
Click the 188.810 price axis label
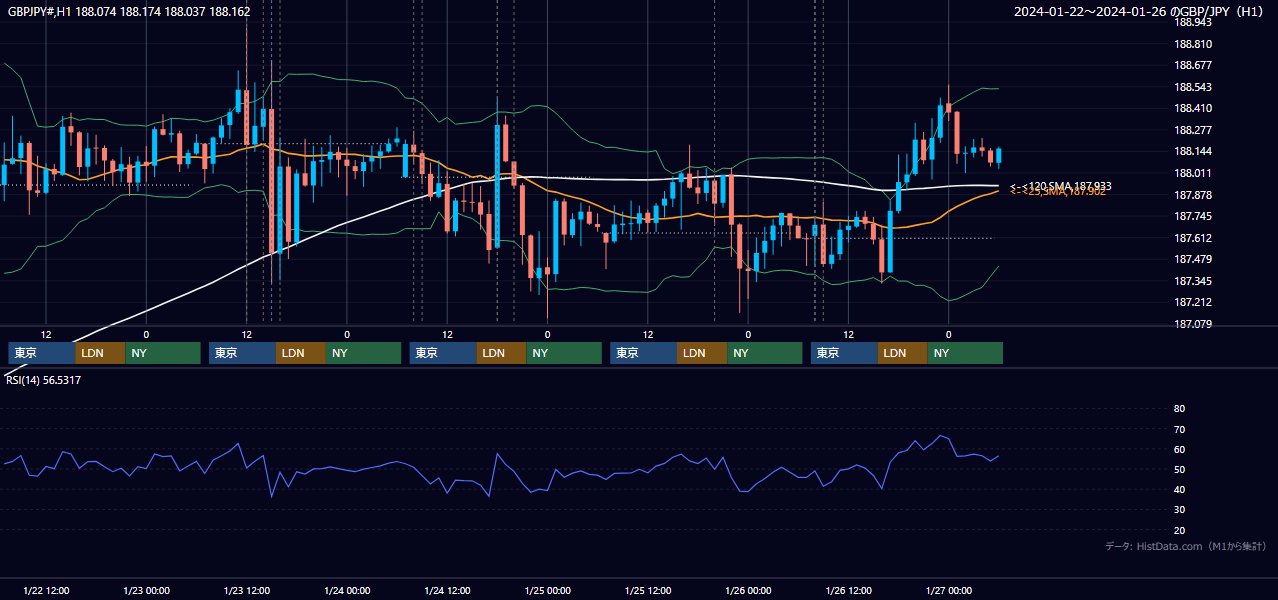1193,44
